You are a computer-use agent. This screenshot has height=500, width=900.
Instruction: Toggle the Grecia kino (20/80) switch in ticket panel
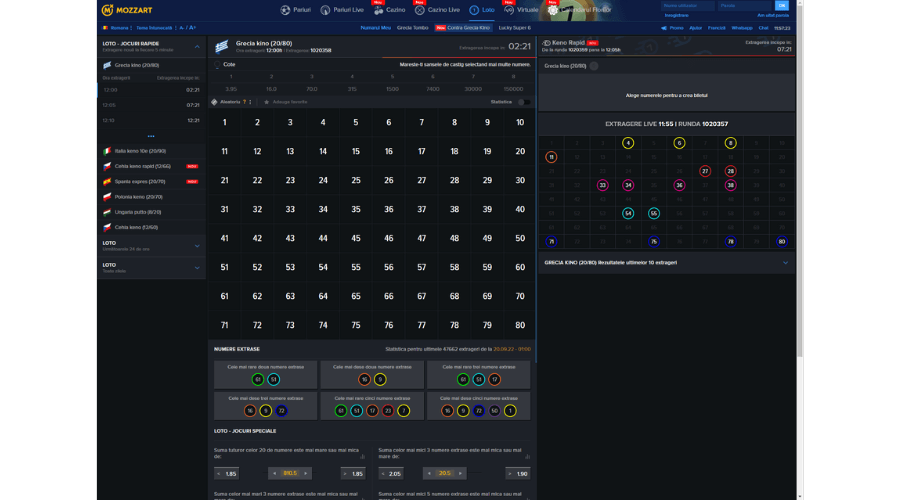[x=594, y=66]
